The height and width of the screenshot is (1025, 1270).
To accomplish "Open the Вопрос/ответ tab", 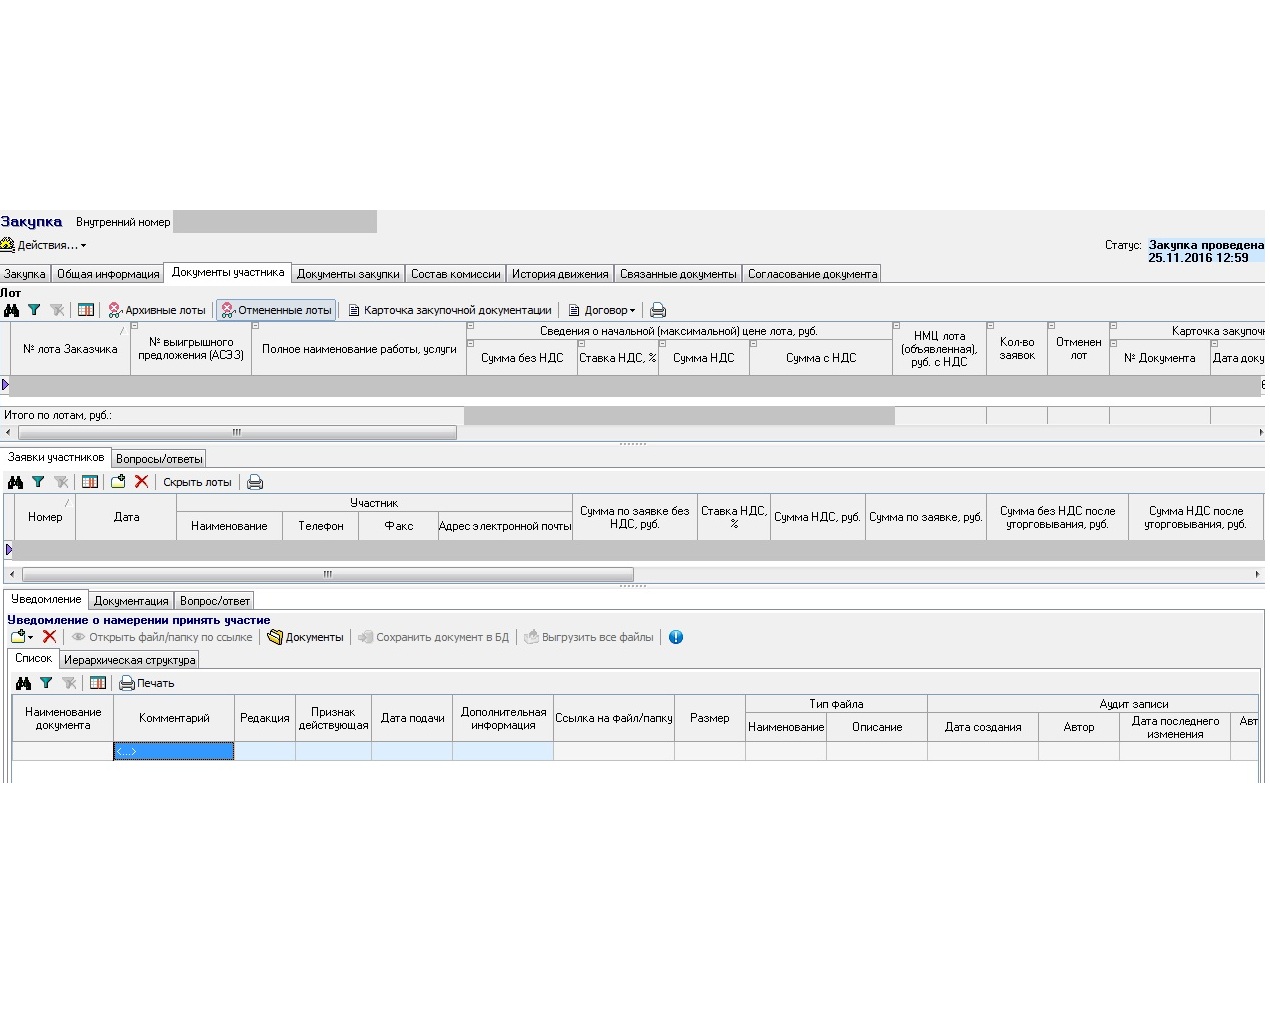I will click(214, 601).
